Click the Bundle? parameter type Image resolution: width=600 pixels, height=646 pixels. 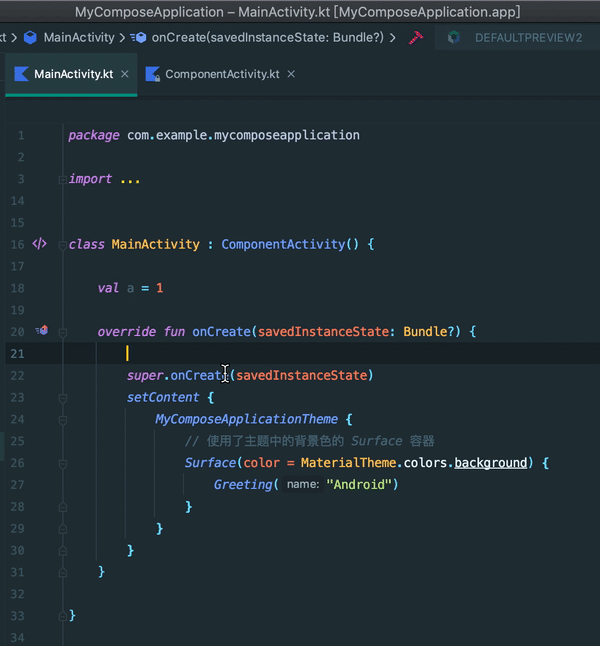[x=429, y=332]
